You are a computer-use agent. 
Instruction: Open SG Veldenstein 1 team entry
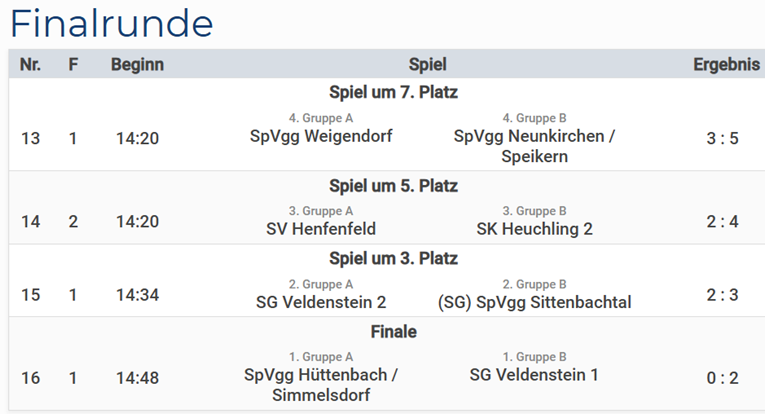(534, 375)
